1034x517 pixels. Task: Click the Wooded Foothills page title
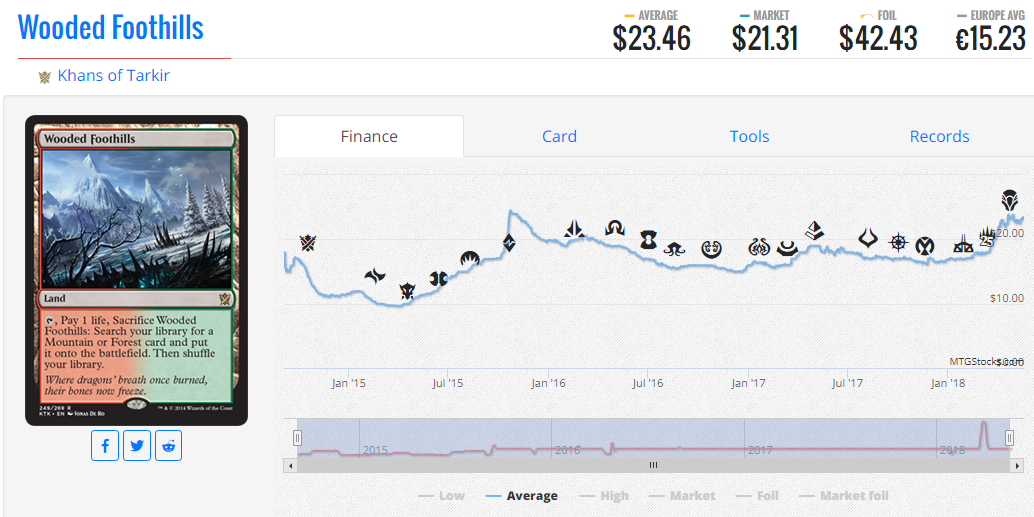tap(111, 28)
